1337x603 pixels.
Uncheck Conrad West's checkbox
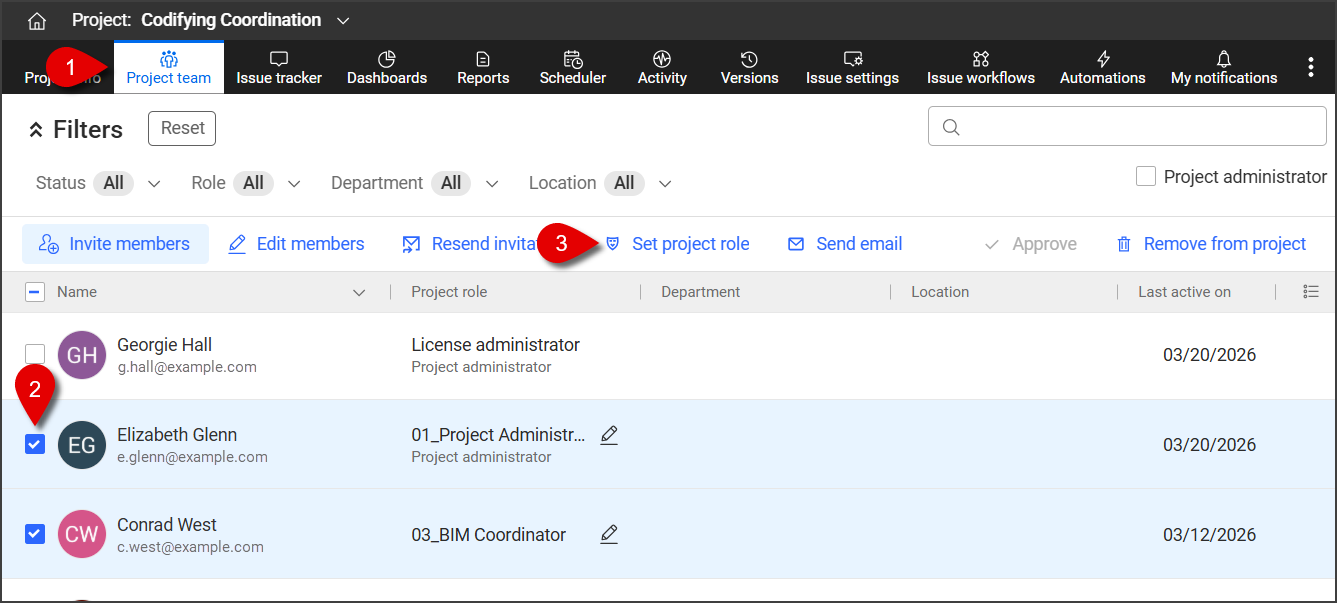tap(35, 534)
